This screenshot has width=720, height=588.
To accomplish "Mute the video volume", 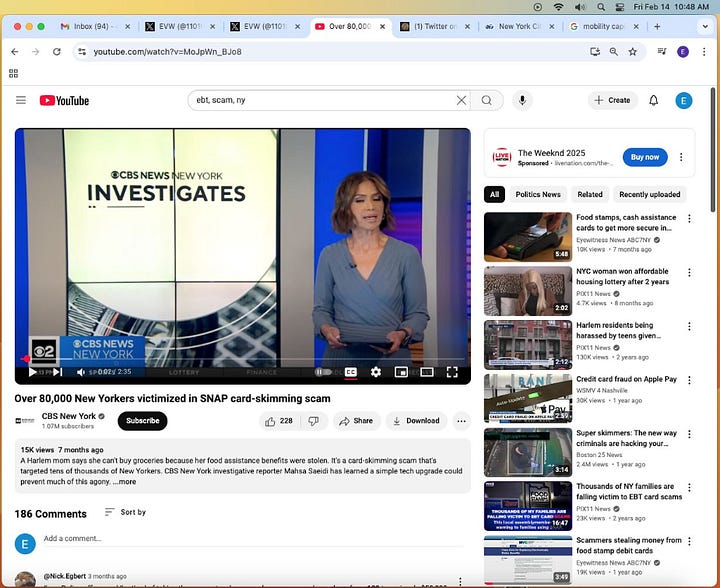I will click(81, 372).
